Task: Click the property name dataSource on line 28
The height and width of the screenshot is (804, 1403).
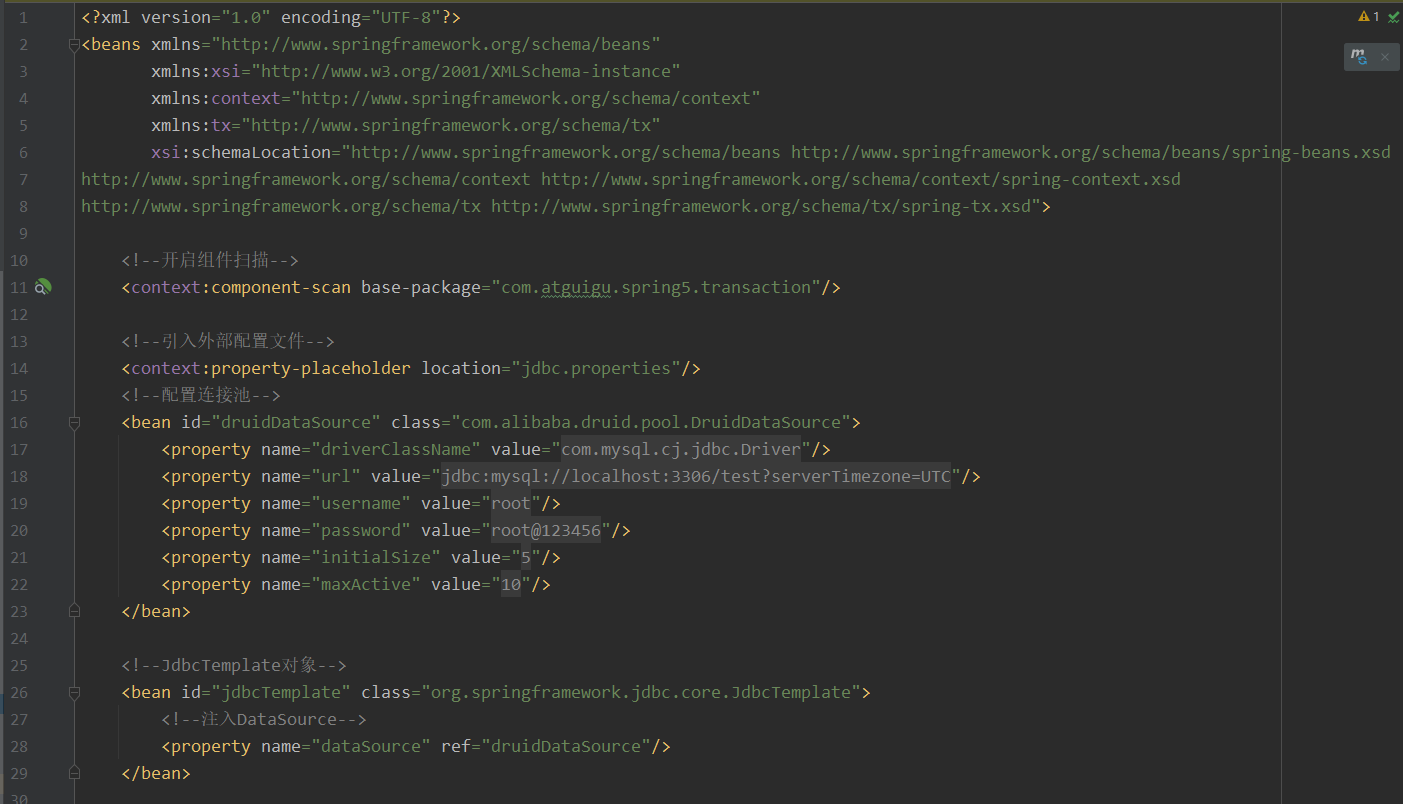Action: coord(371,746)
